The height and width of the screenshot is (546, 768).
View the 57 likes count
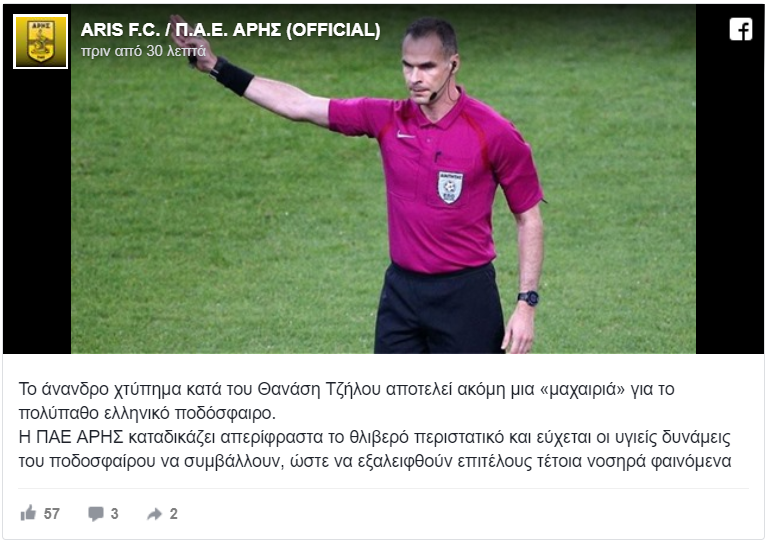click(51, 514)
